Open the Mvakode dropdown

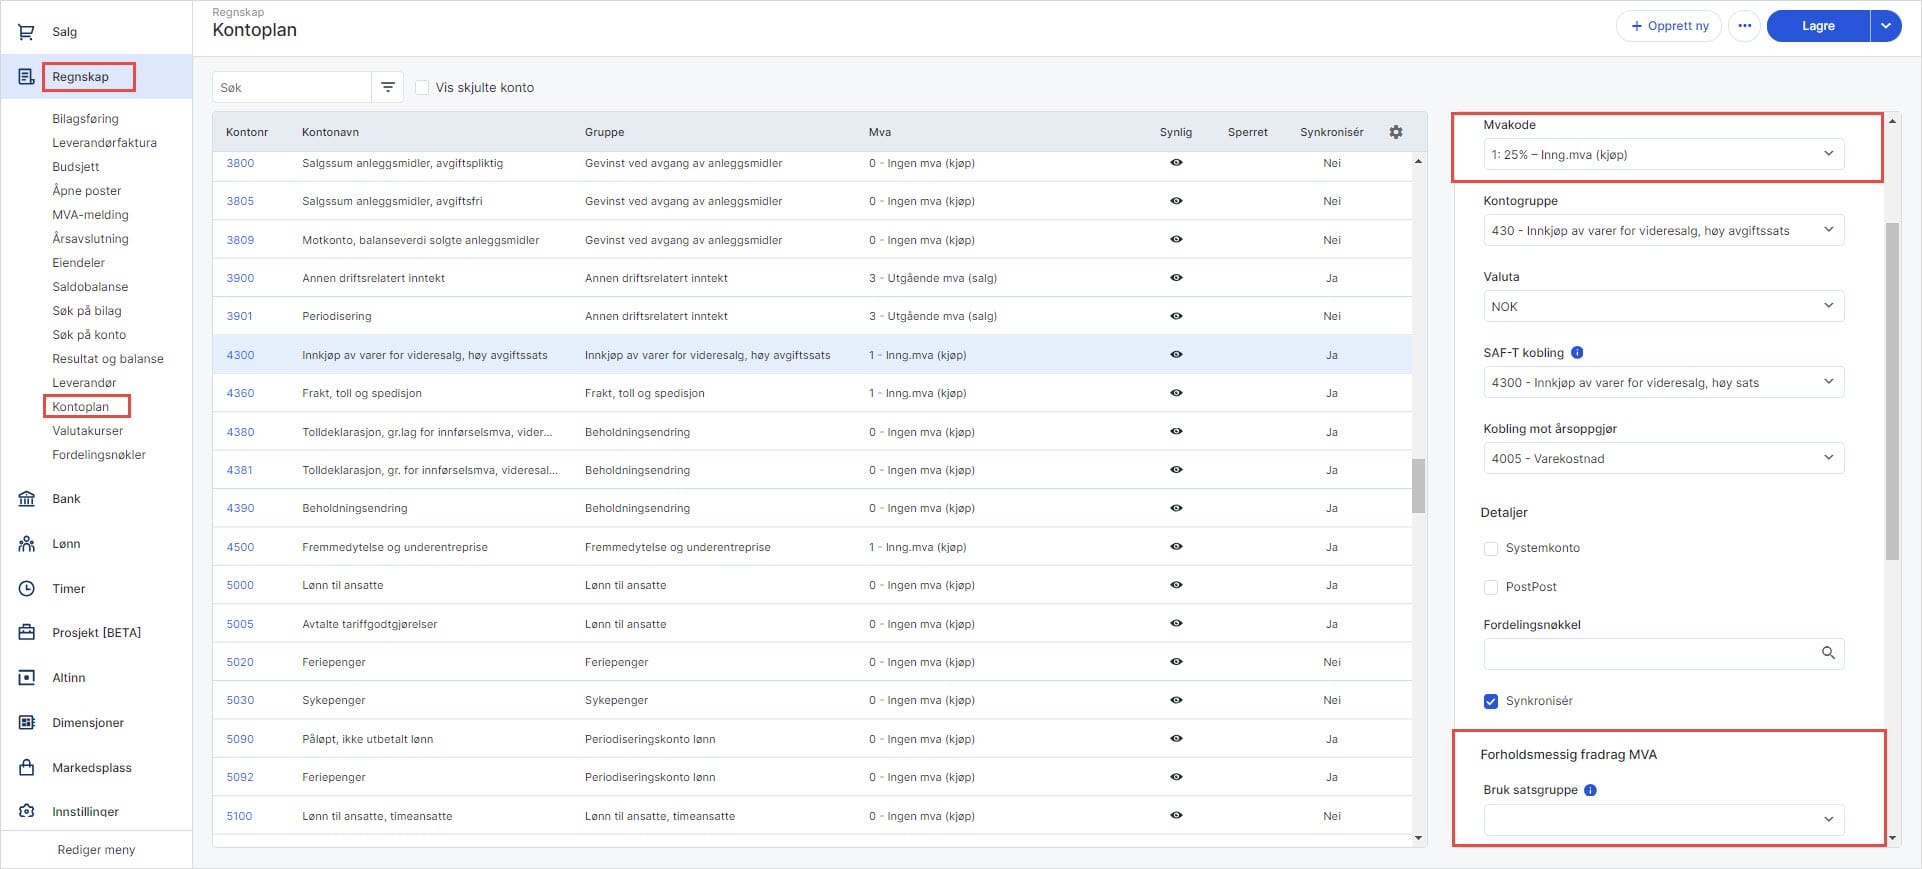[1662, 155]
